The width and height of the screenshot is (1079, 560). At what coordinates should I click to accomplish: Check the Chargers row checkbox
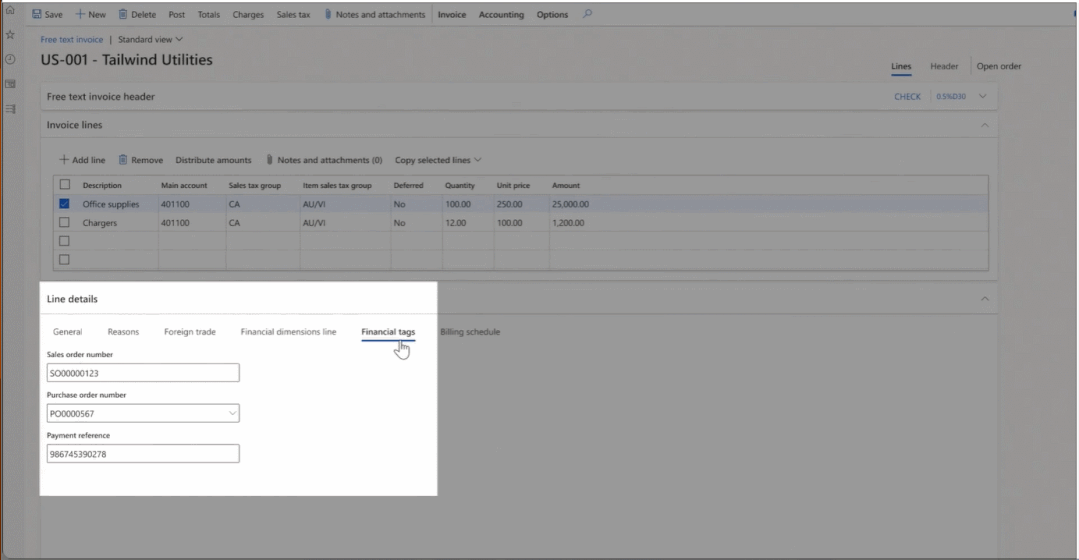click(64, 222)
